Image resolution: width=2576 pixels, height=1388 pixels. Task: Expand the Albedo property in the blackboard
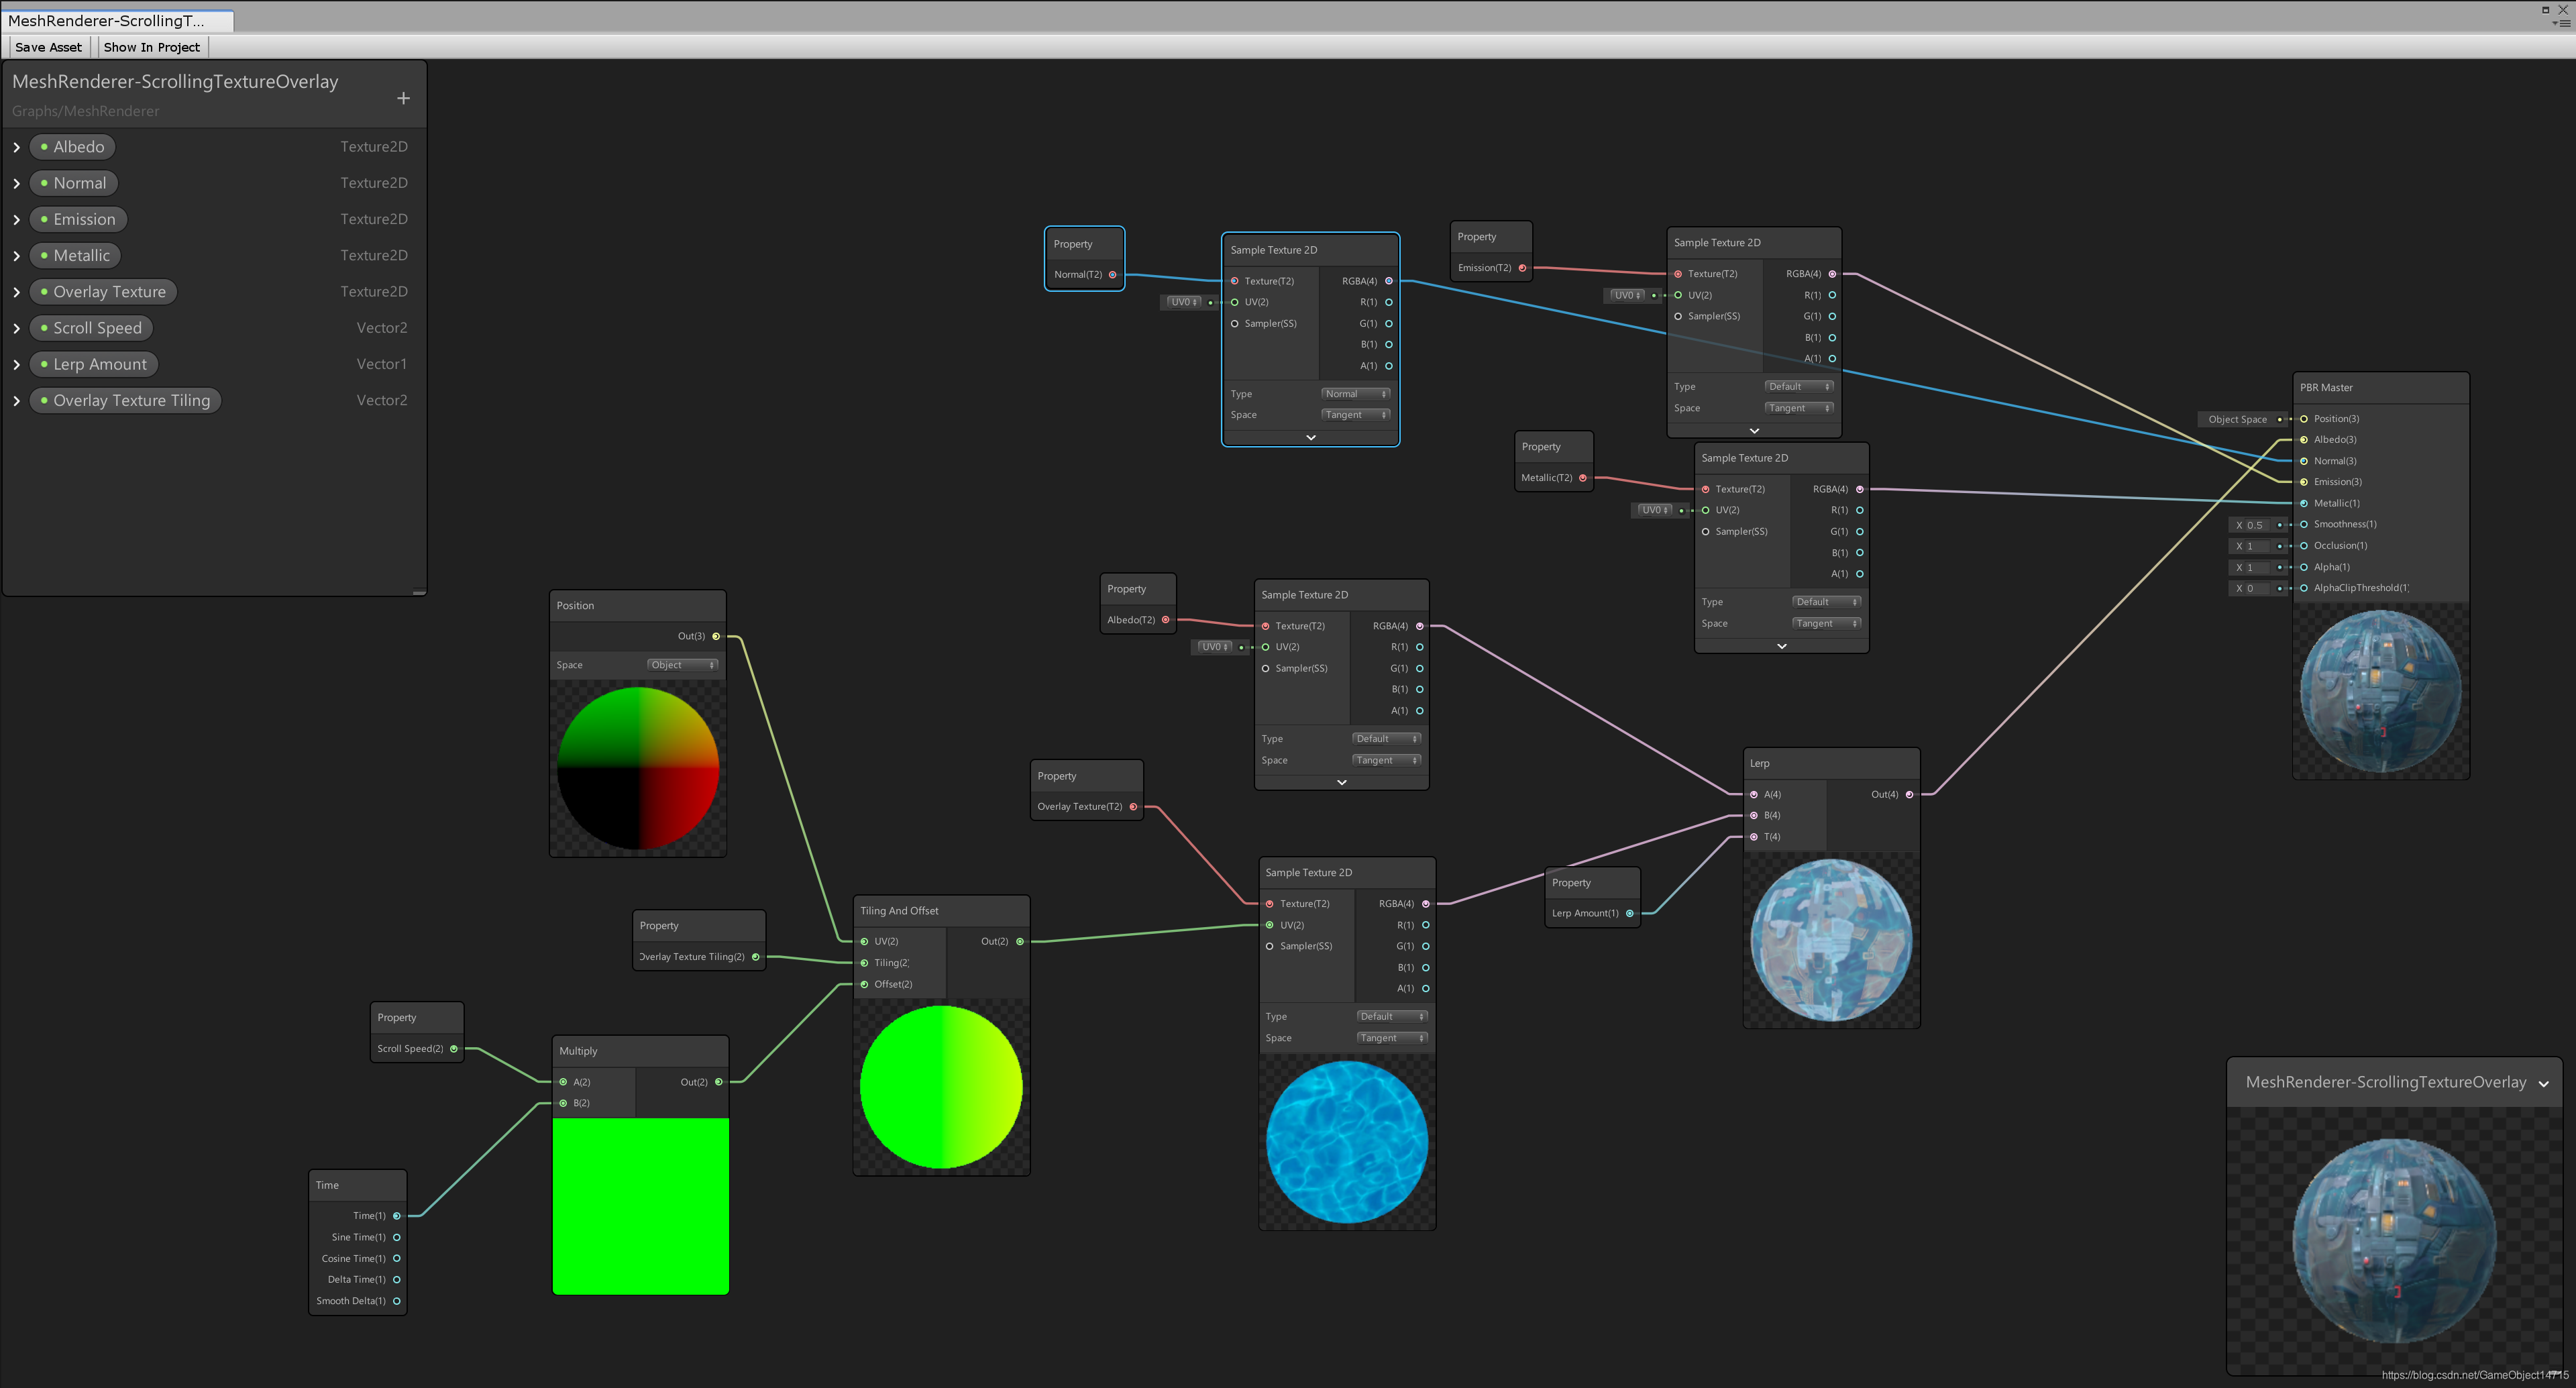point(17,147)
